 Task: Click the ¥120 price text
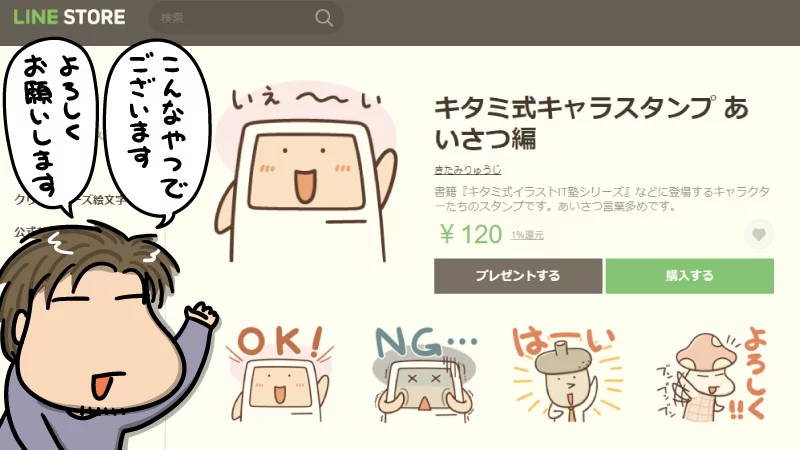pyautogui.click(x=471, y=234)
